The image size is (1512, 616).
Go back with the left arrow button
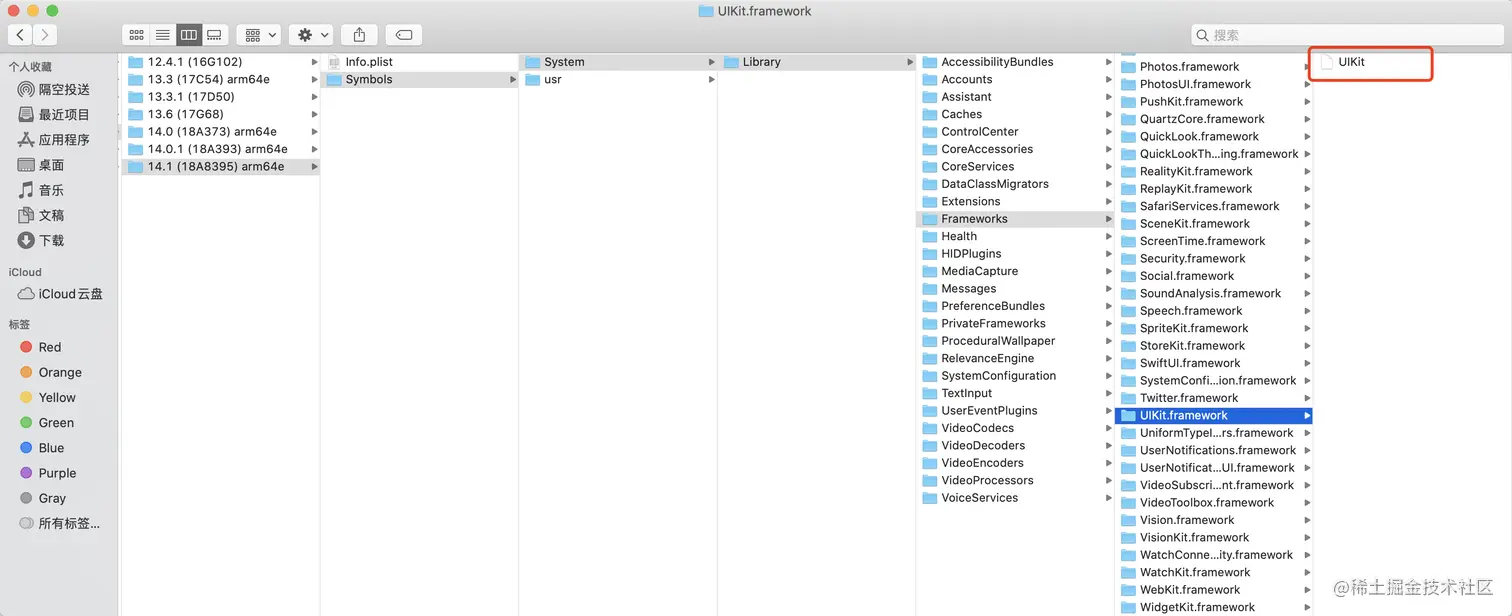point(20,35)
